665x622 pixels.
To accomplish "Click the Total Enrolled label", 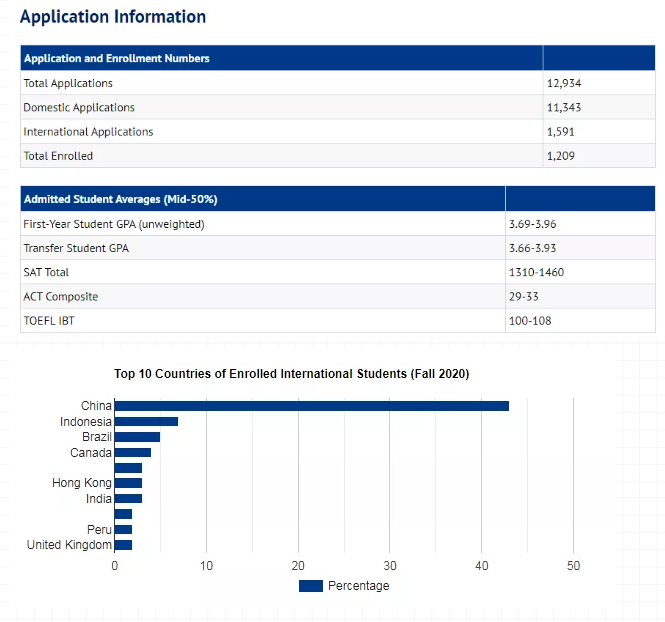I will click(x=58, y=156).
